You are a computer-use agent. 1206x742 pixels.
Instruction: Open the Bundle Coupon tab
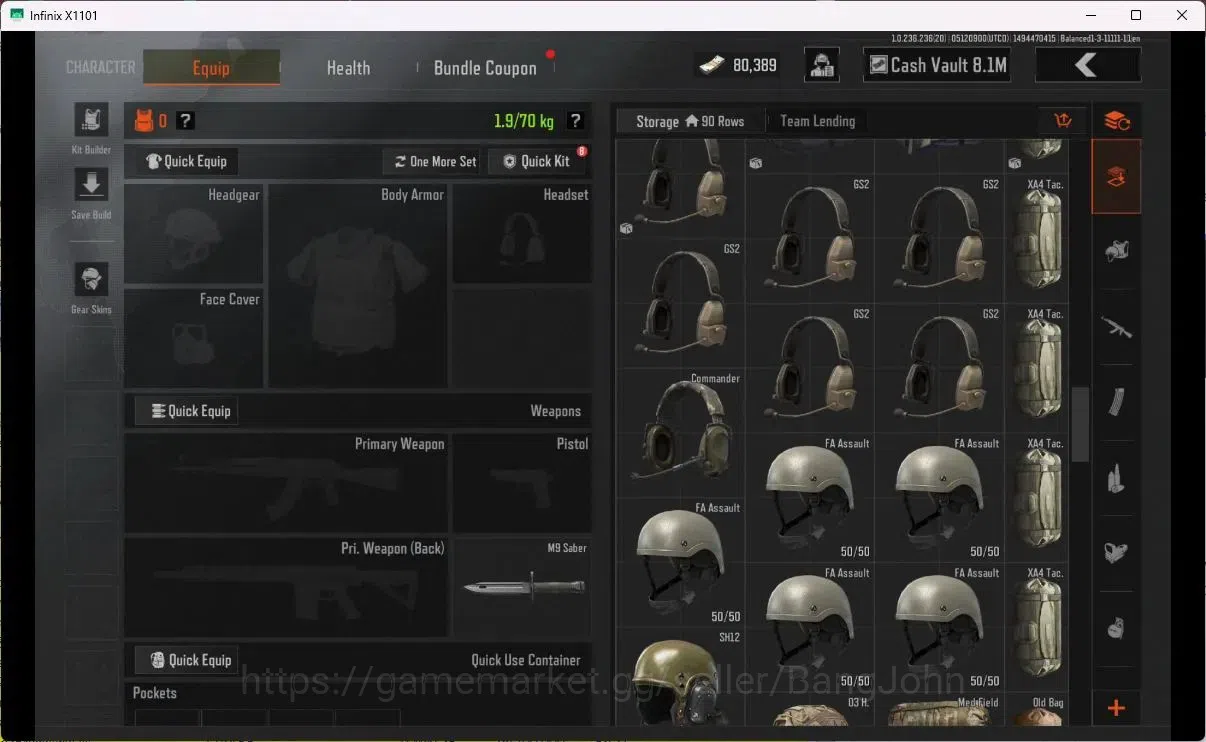485,68
